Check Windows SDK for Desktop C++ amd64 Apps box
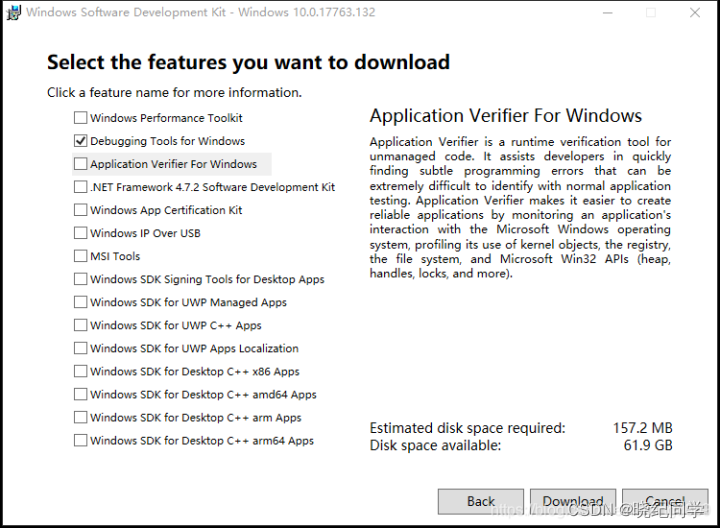The height and width of the screenshot is (528, 720). tap(80, 394)
